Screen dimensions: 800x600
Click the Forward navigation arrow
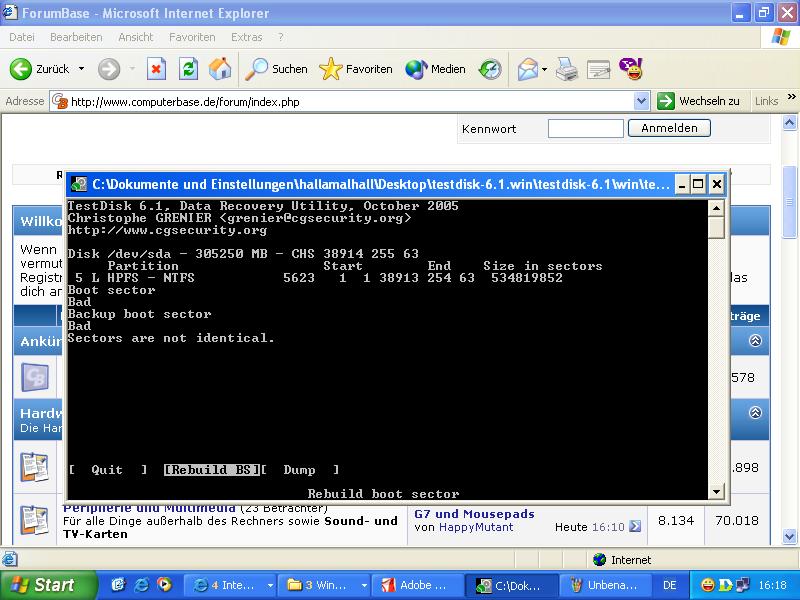coord(109,69)
